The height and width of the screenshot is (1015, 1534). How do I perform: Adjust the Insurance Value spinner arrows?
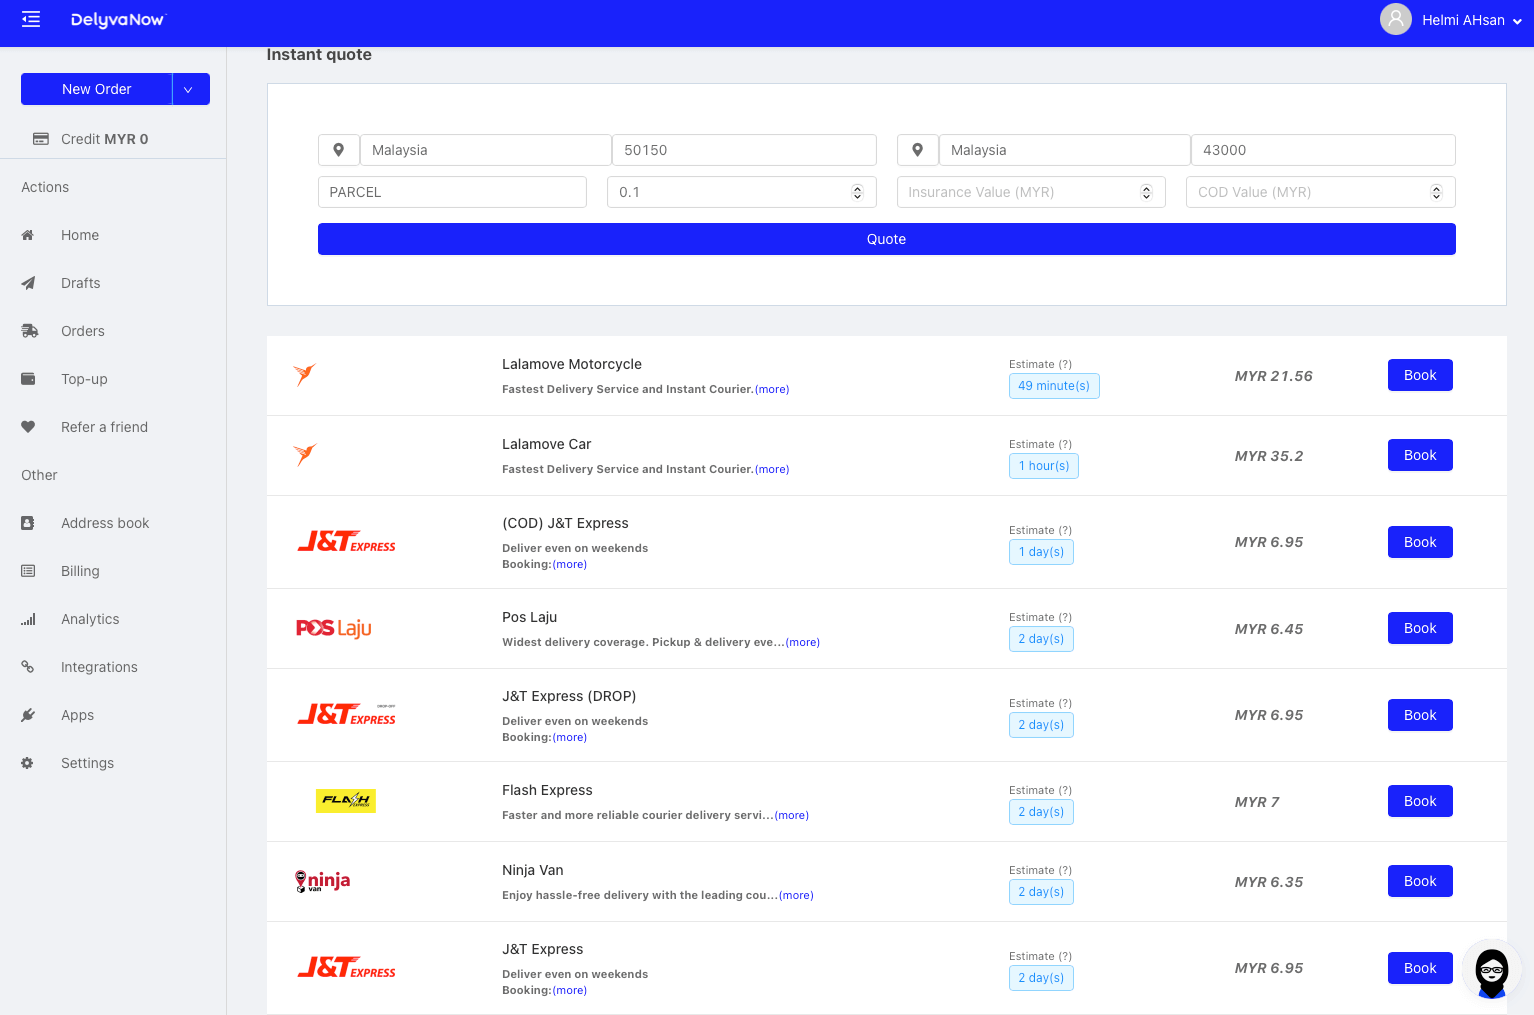click(1146, 192)
